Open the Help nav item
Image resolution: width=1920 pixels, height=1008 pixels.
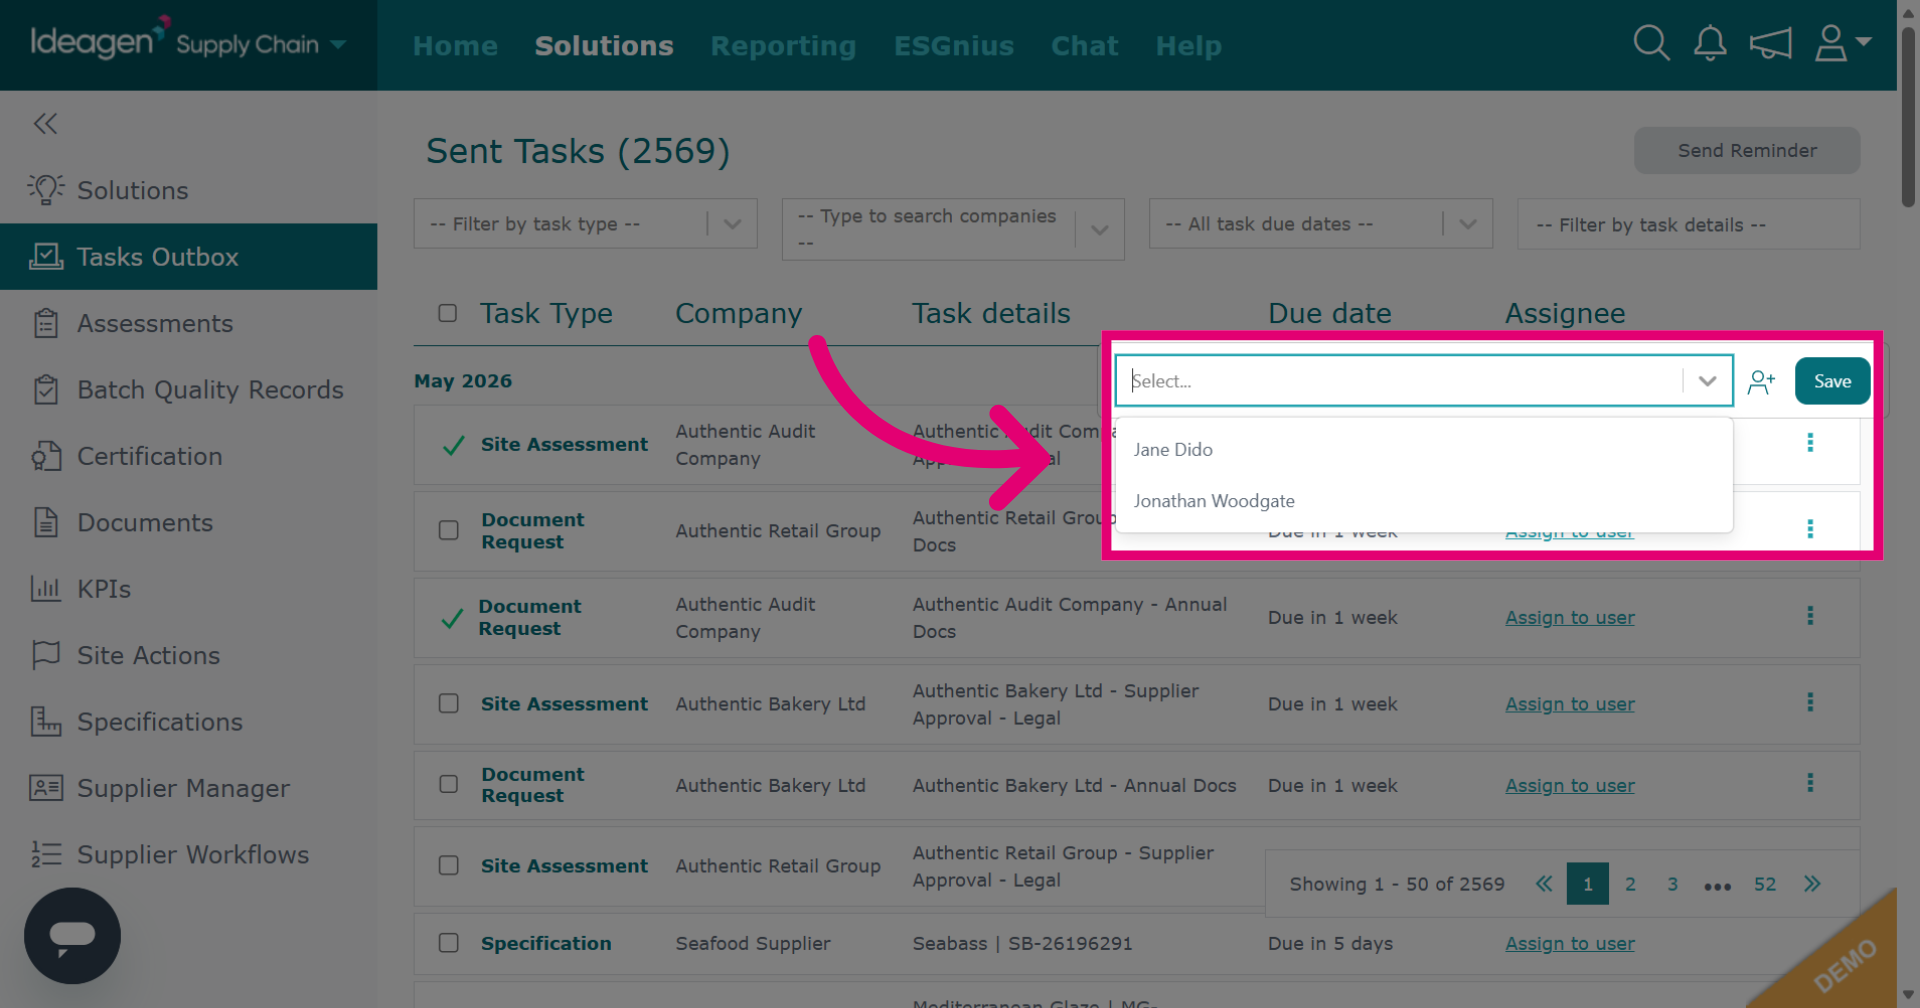click(1188, 46)
